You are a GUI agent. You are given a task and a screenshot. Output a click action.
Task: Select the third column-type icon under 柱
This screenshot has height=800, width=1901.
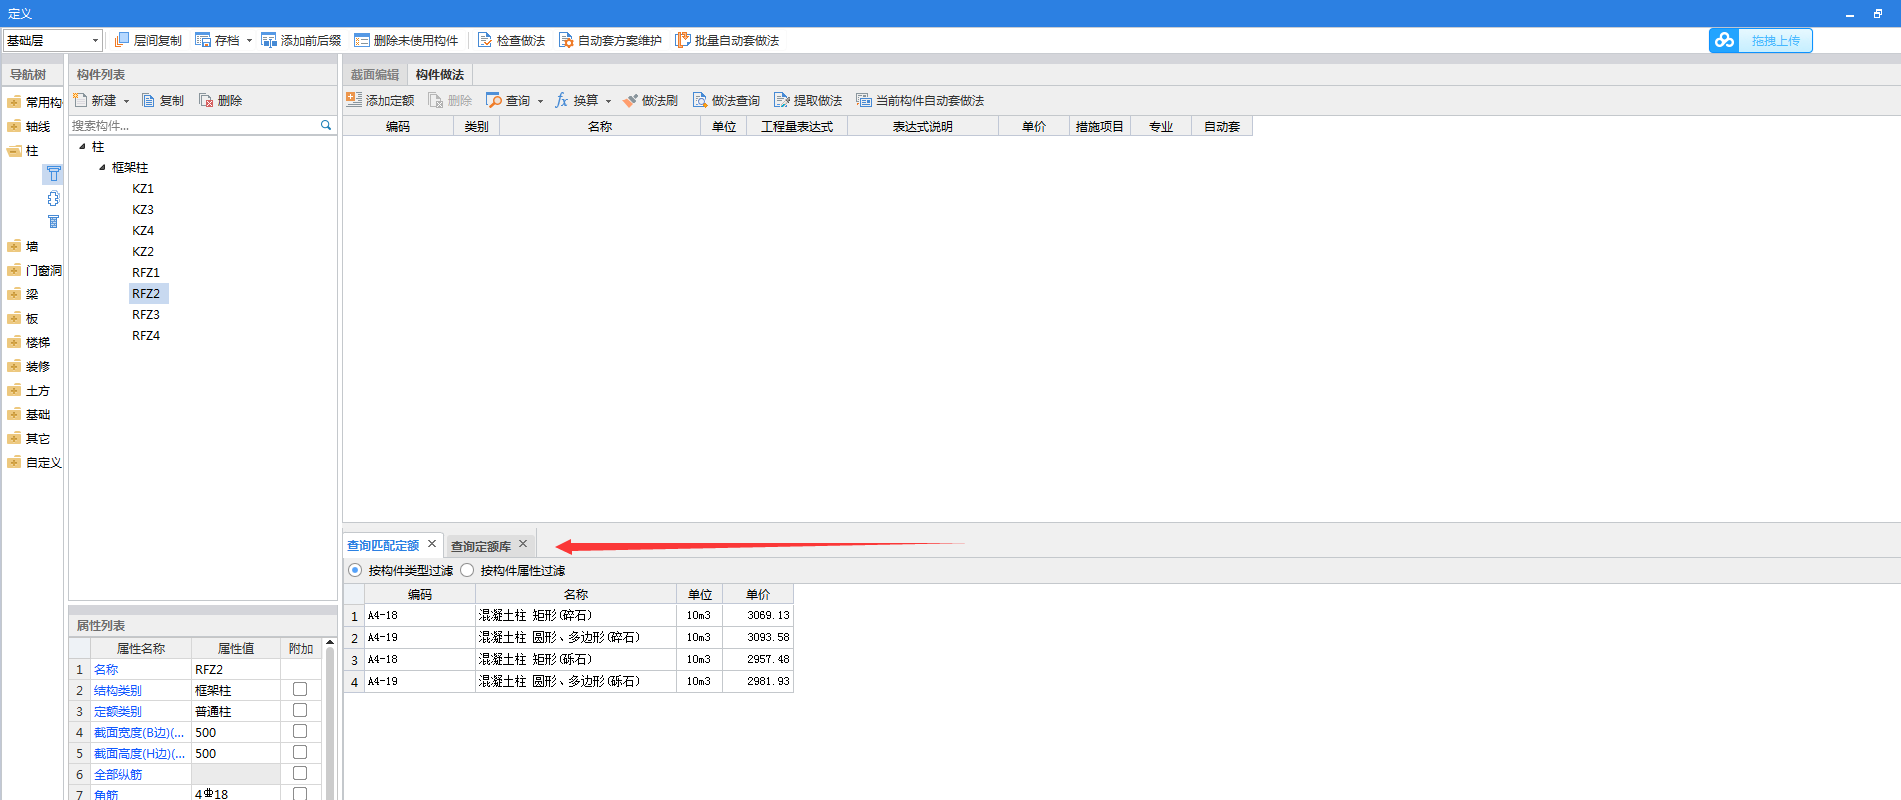point(53,222)
